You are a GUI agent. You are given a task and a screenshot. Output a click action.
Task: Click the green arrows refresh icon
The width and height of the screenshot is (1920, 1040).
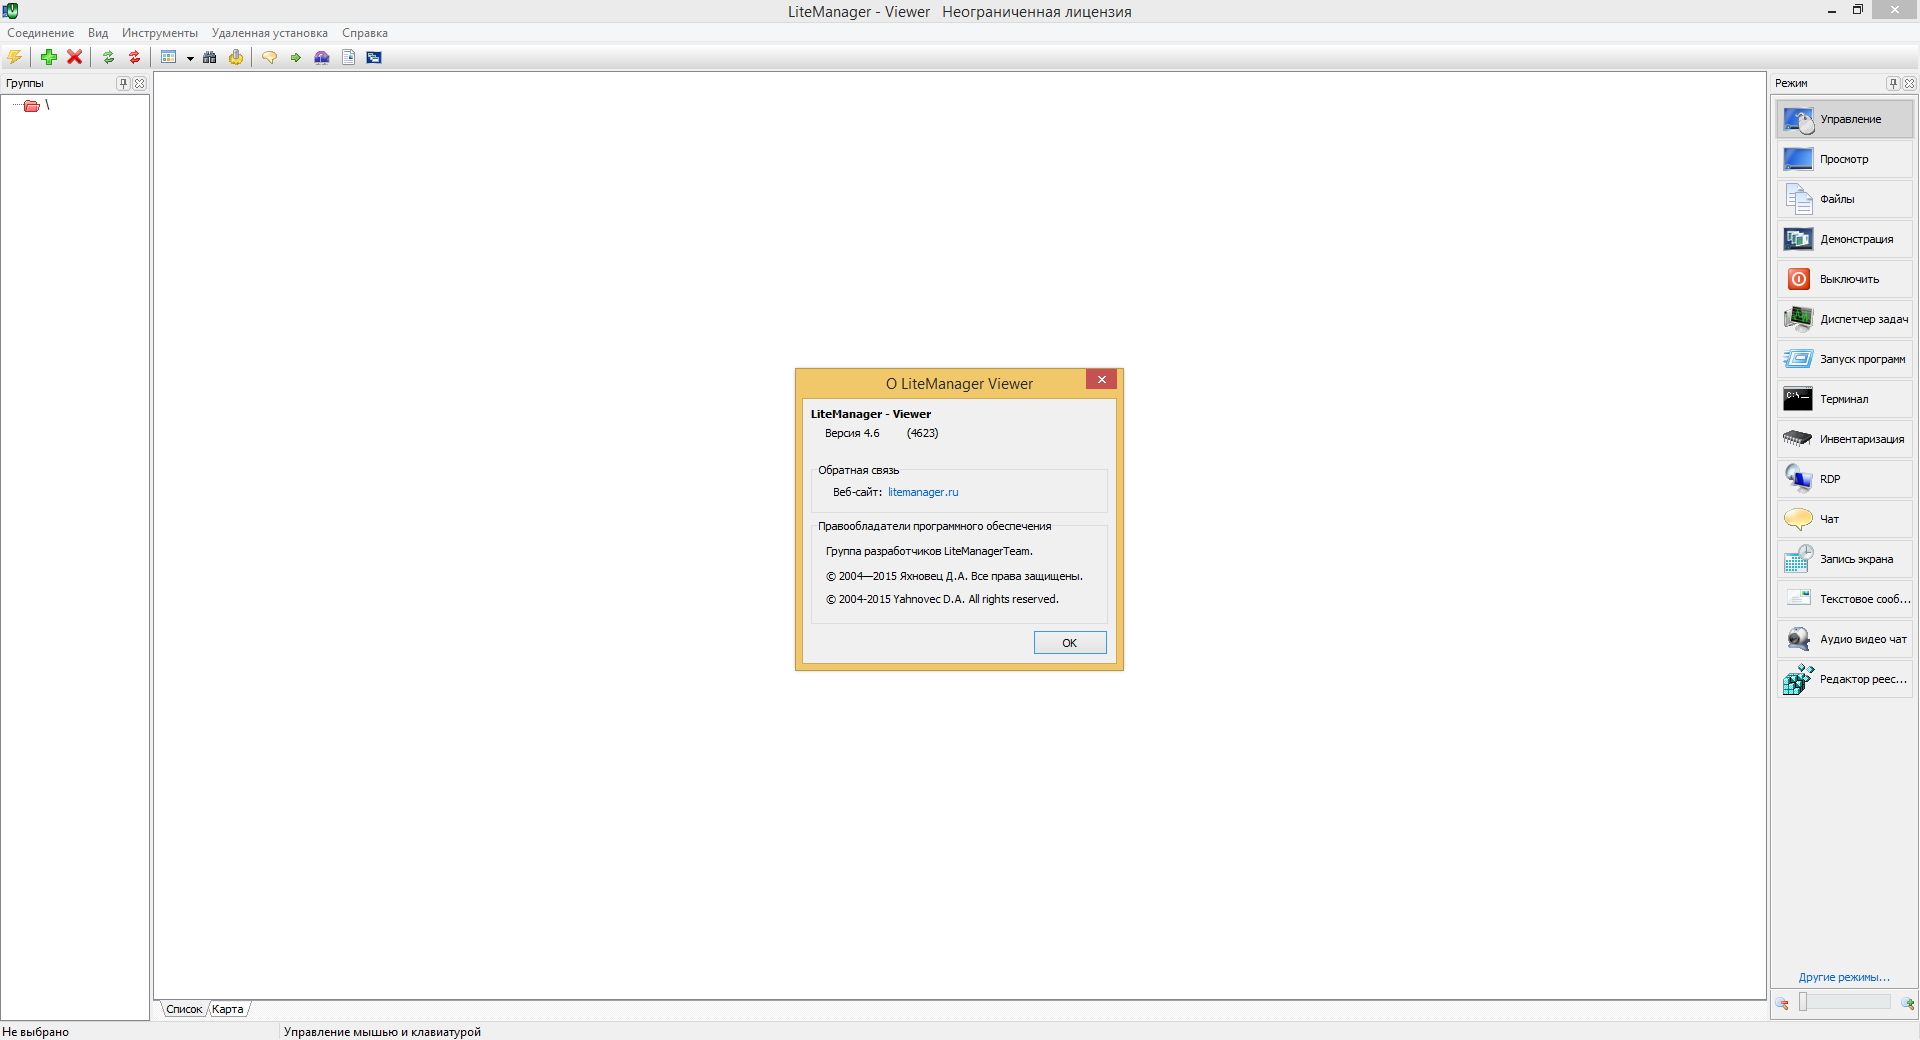[108, 57]
